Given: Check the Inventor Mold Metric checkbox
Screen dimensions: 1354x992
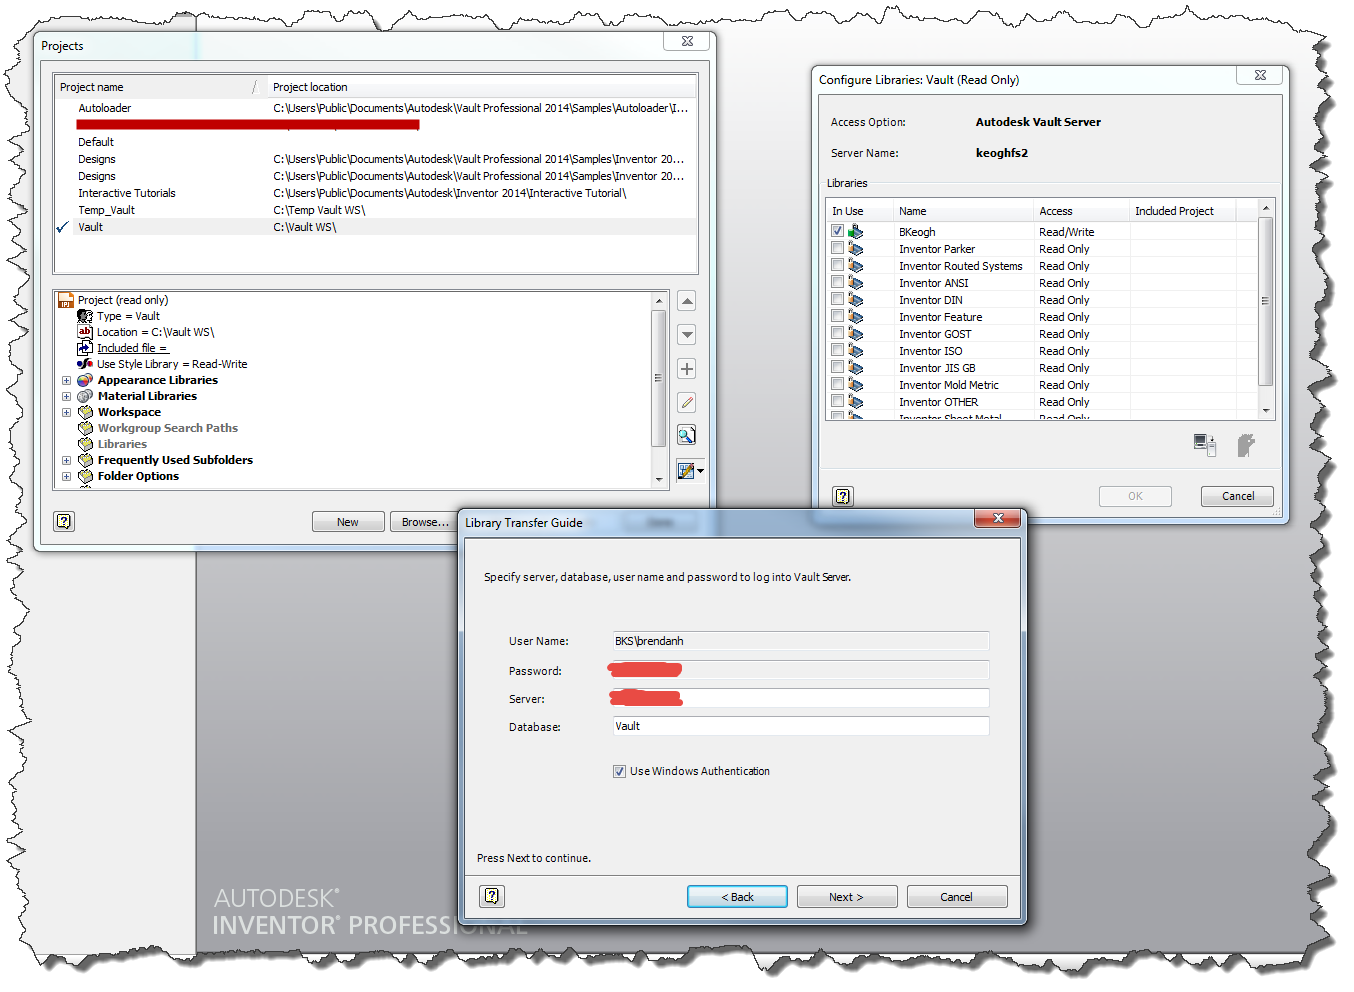Looking at the screenshot, I should 837,384.
